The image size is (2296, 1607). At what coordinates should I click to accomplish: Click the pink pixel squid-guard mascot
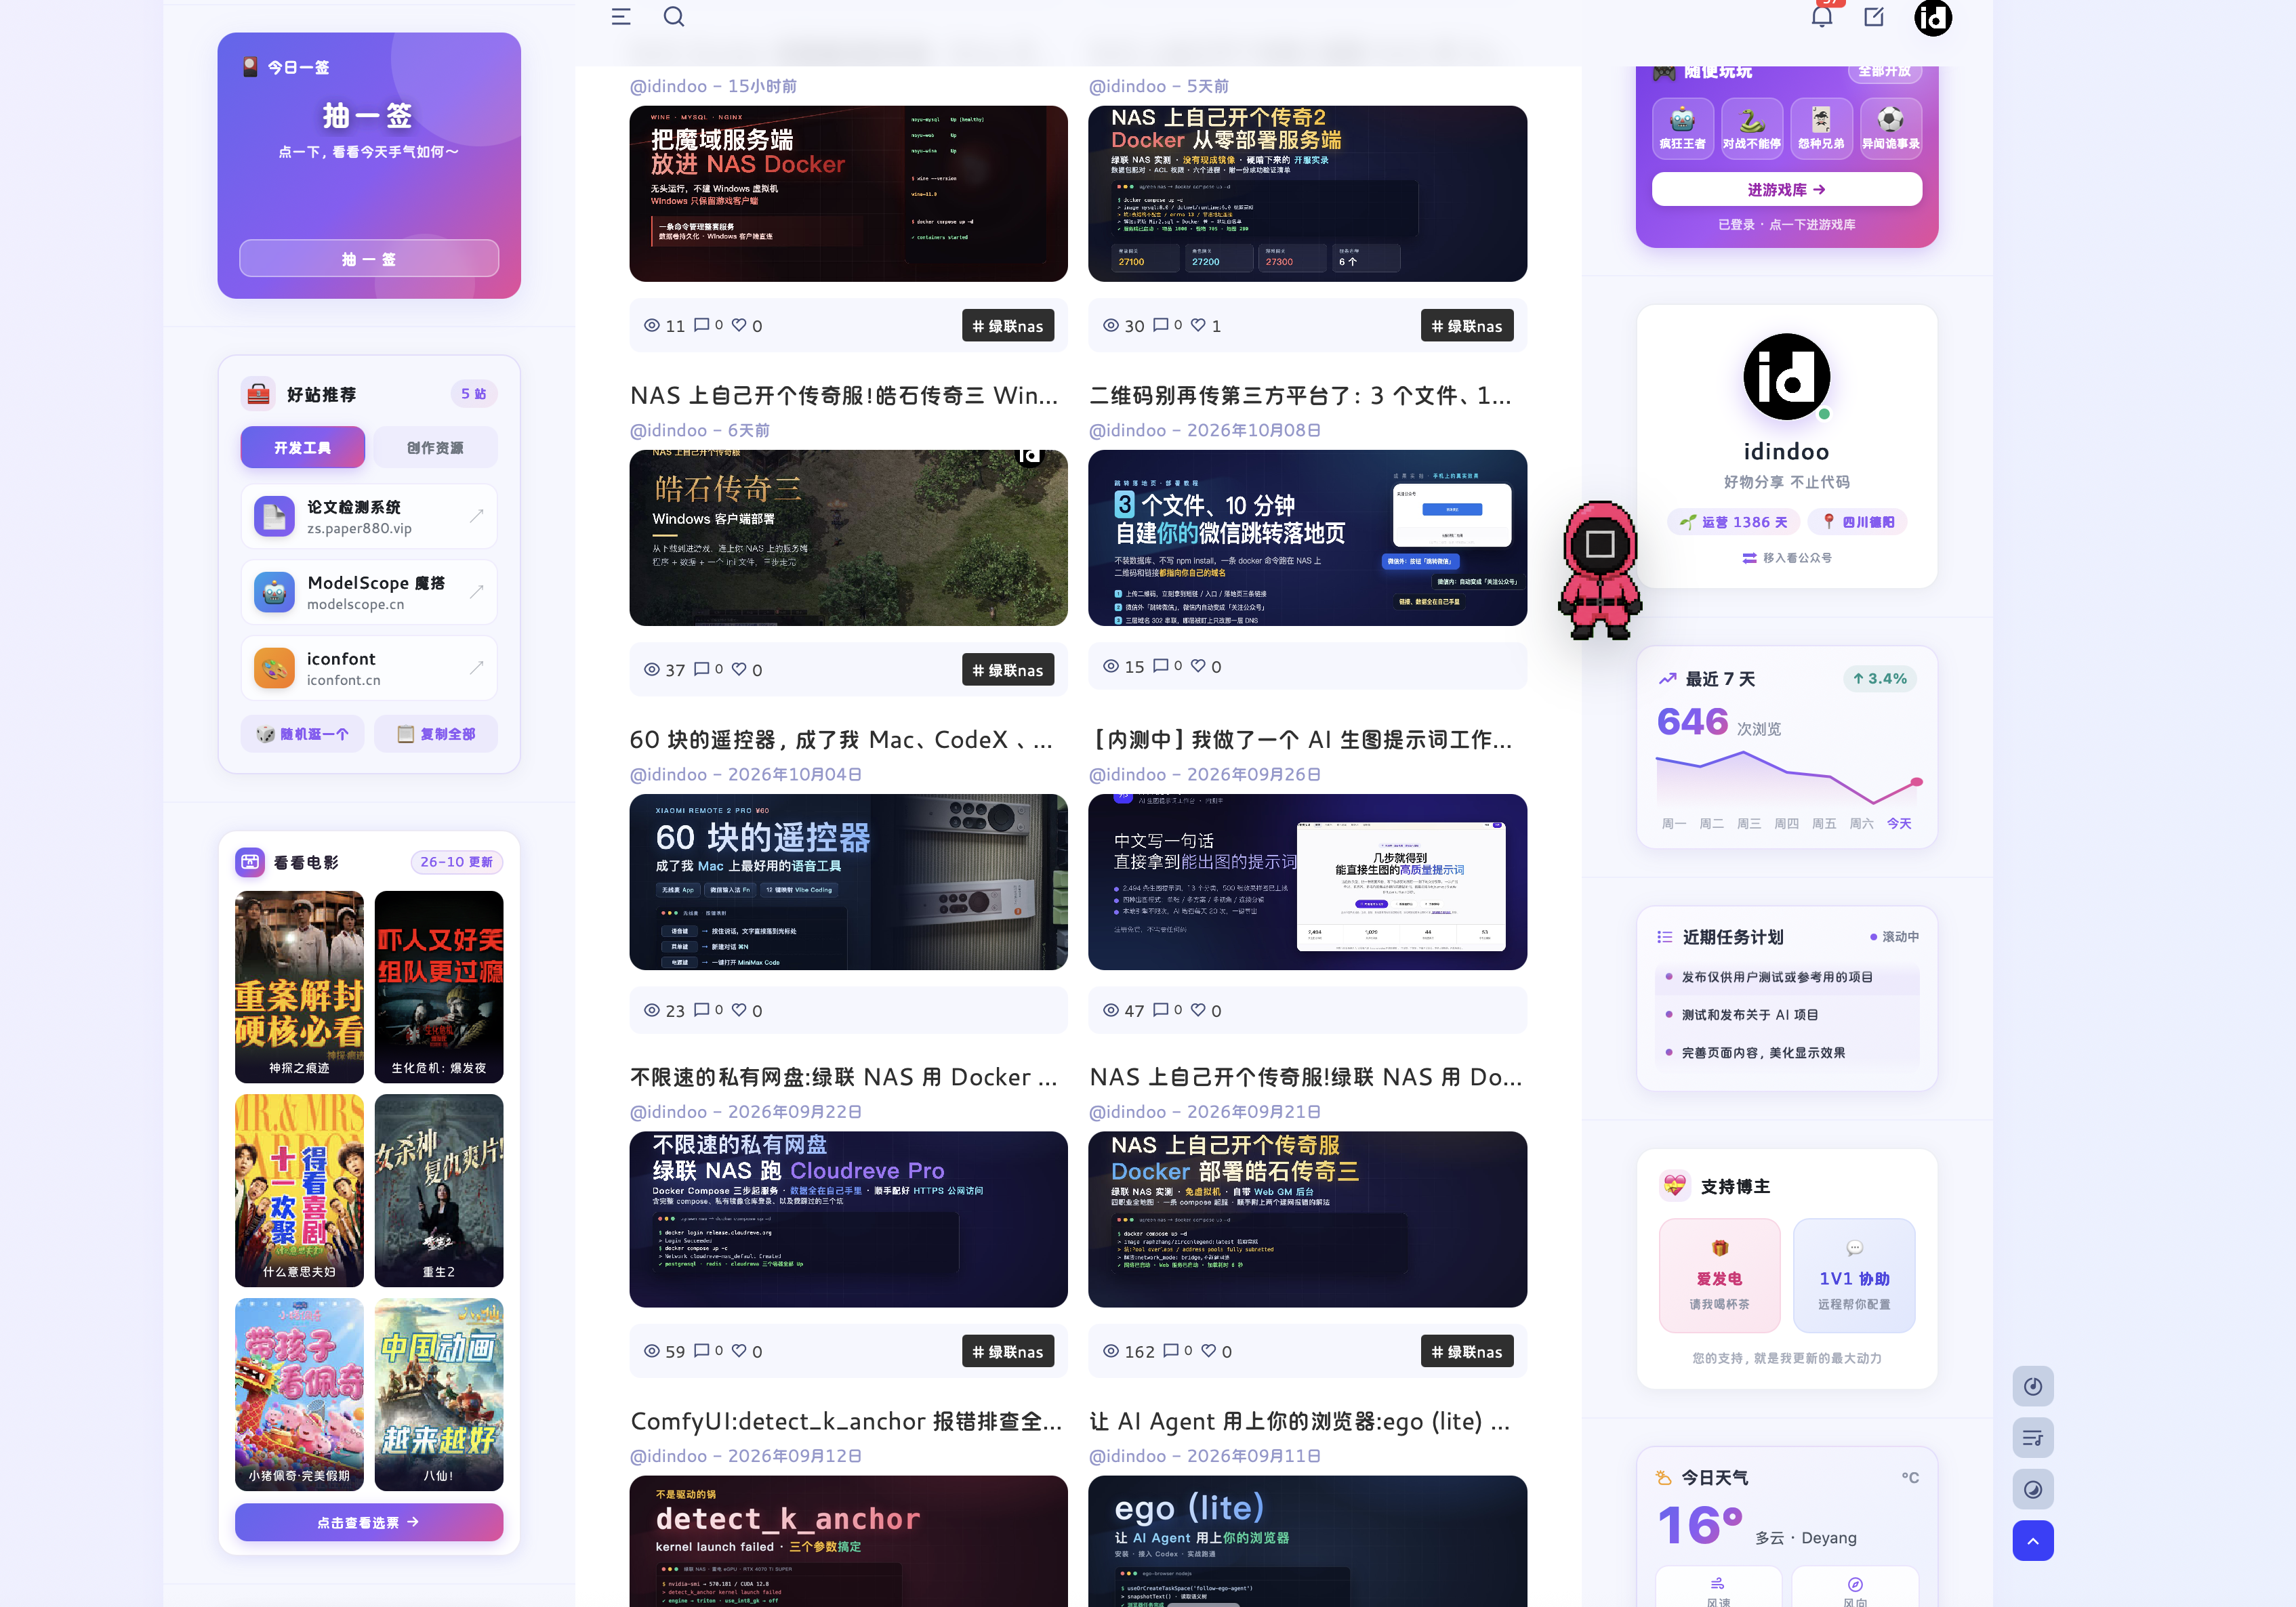point(1600,570)
